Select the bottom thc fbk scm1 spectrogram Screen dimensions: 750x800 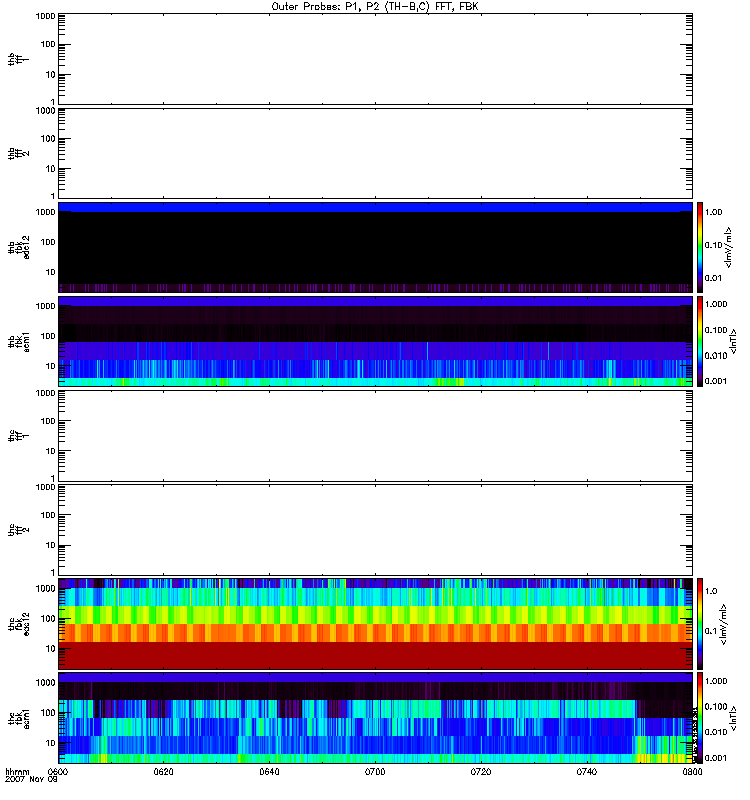375,718
